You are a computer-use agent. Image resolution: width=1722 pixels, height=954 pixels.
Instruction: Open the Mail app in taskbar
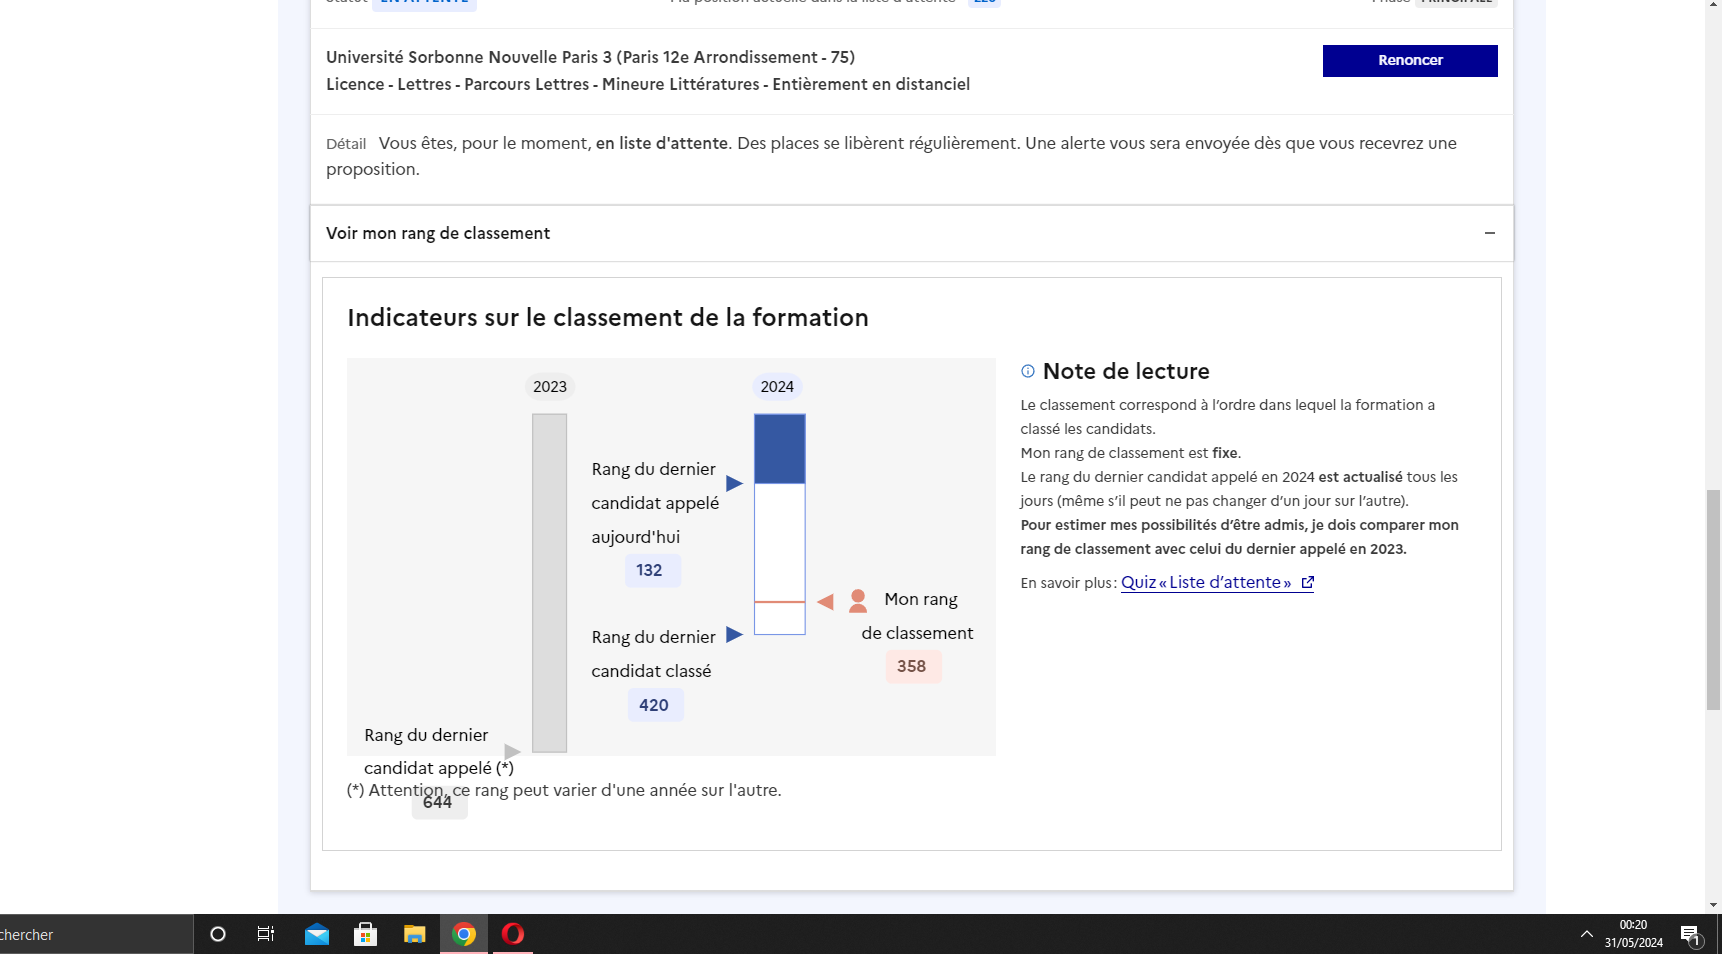(x=317, y=934)
